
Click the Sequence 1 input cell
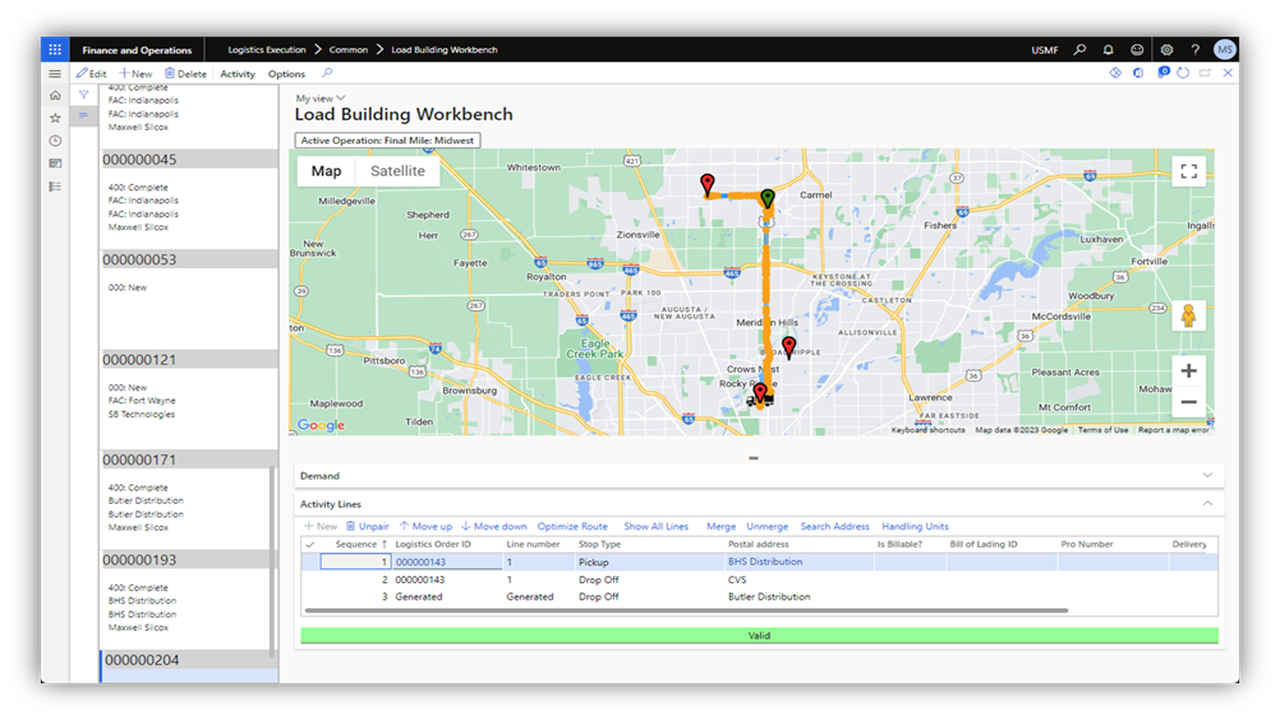tap(355, 562)
